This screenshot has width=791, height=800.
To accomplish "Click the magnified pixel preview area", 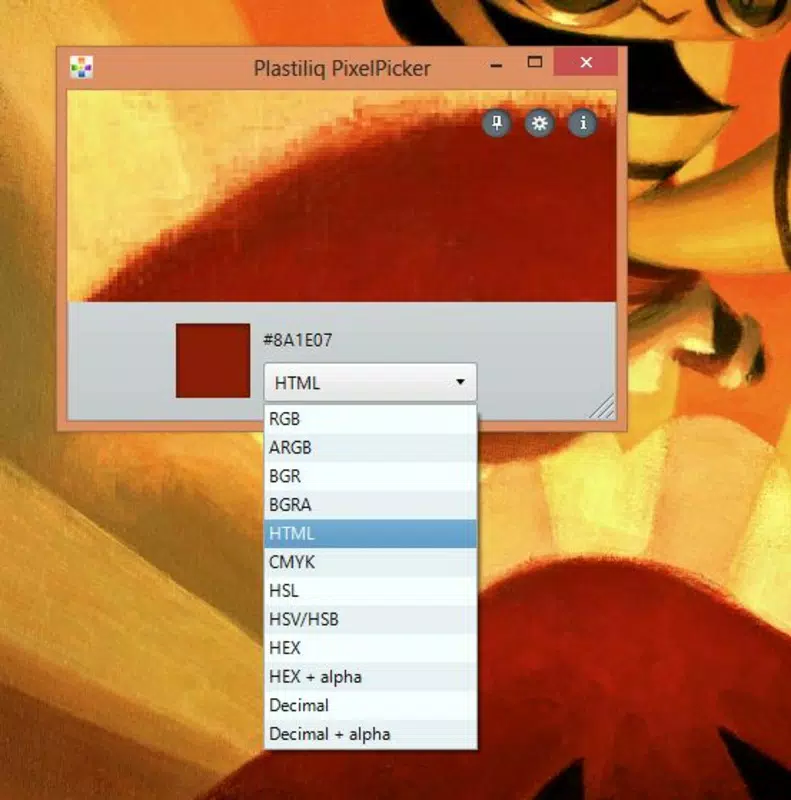I will 341,196.
